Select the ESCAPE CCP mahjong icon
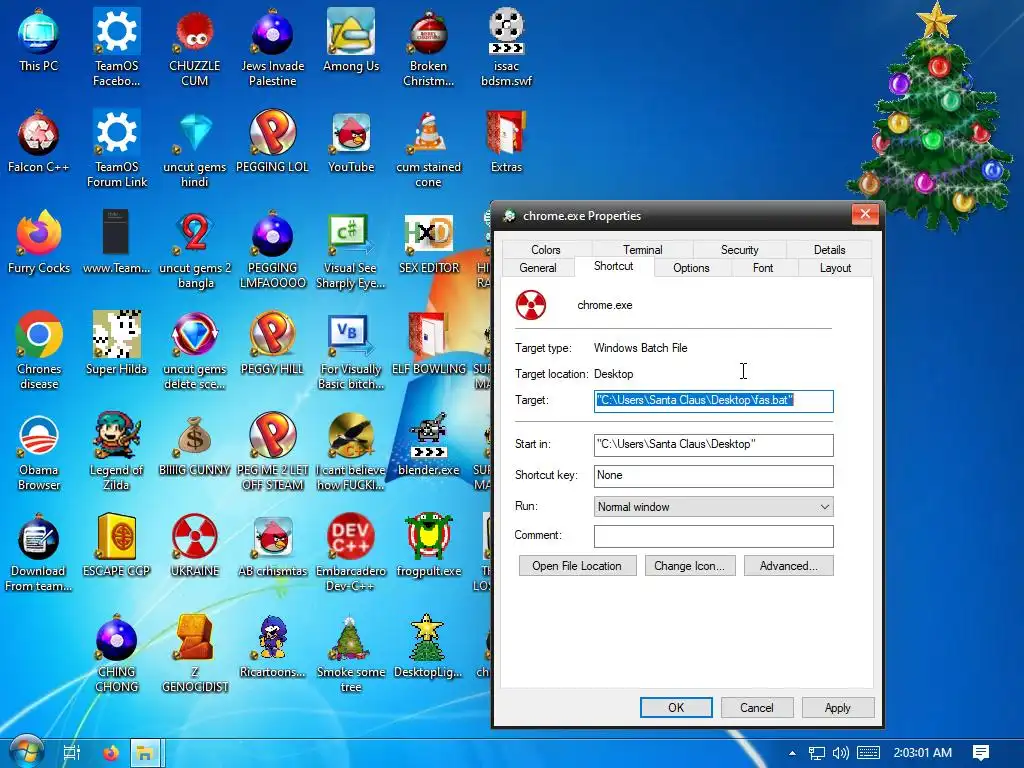The height and width of the screenshot is (768, 1024). point(116,545)
